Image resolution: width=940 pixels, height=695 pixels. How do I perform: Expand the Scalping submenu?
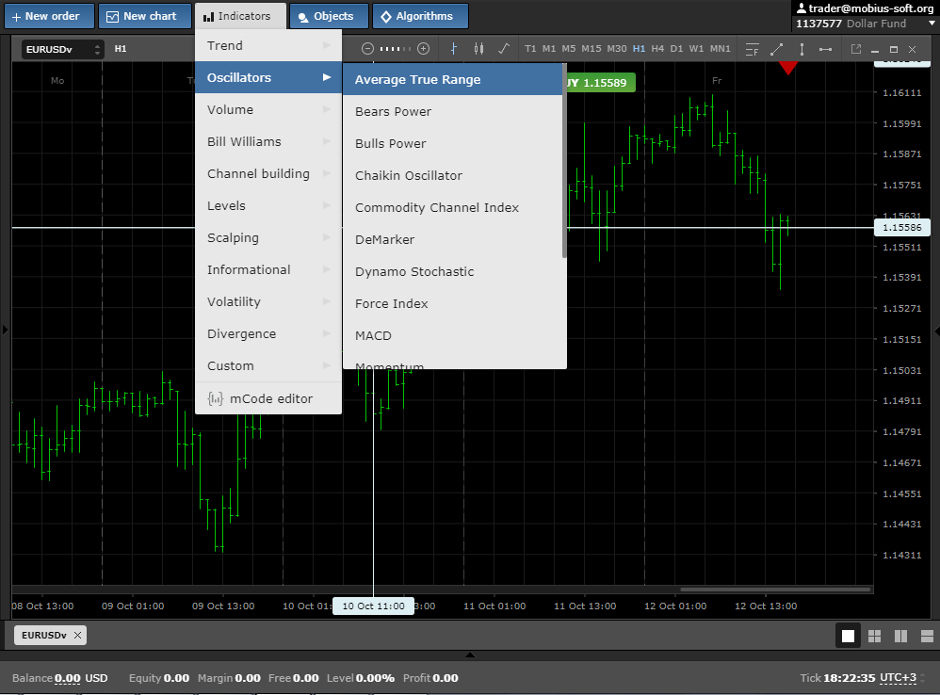[x=268, y=237]
